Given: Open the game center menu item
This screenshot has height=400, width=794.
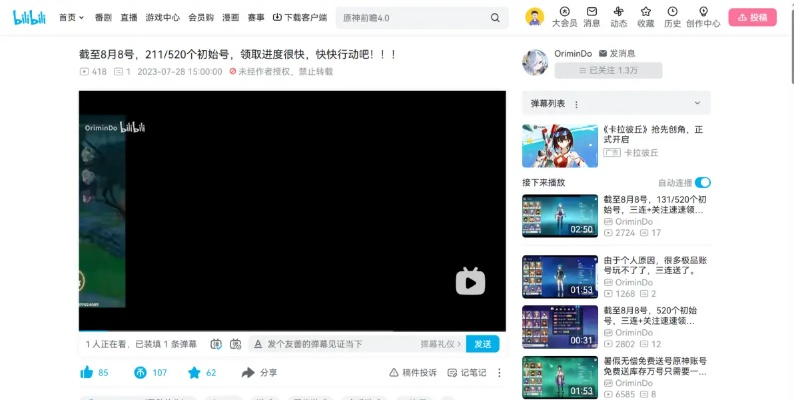Looking at the screenshot, I should coord(163,18).
